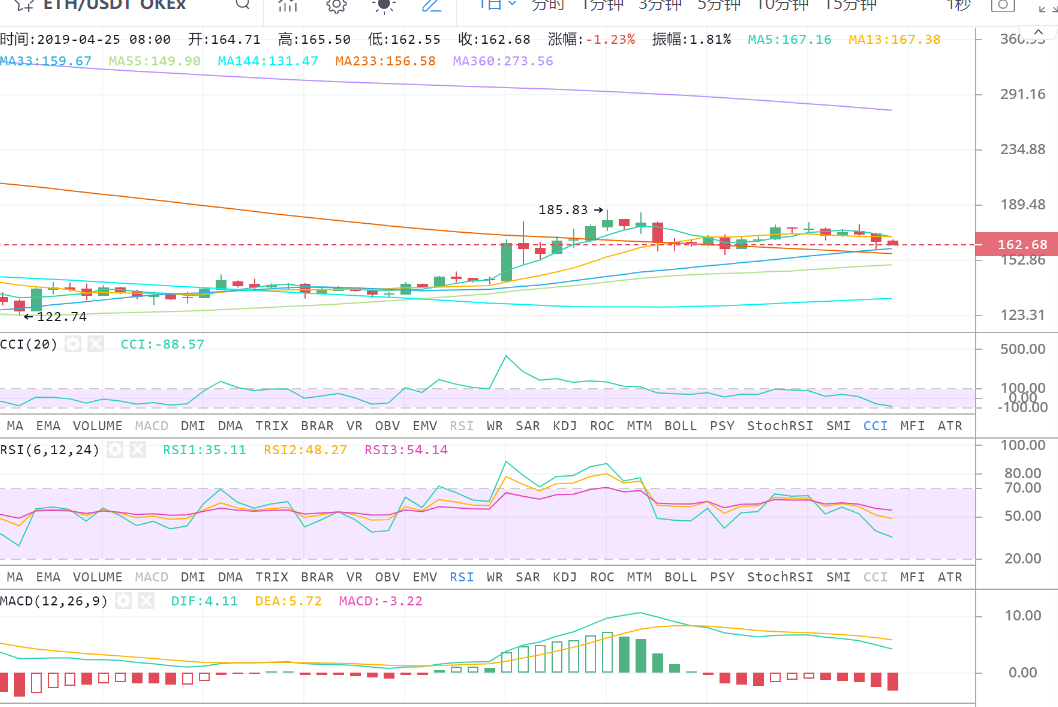The width and height of the screenshot is (1058, 707).
Task: Click the RSI2:48.27 readout
Action: coord(305,449)
